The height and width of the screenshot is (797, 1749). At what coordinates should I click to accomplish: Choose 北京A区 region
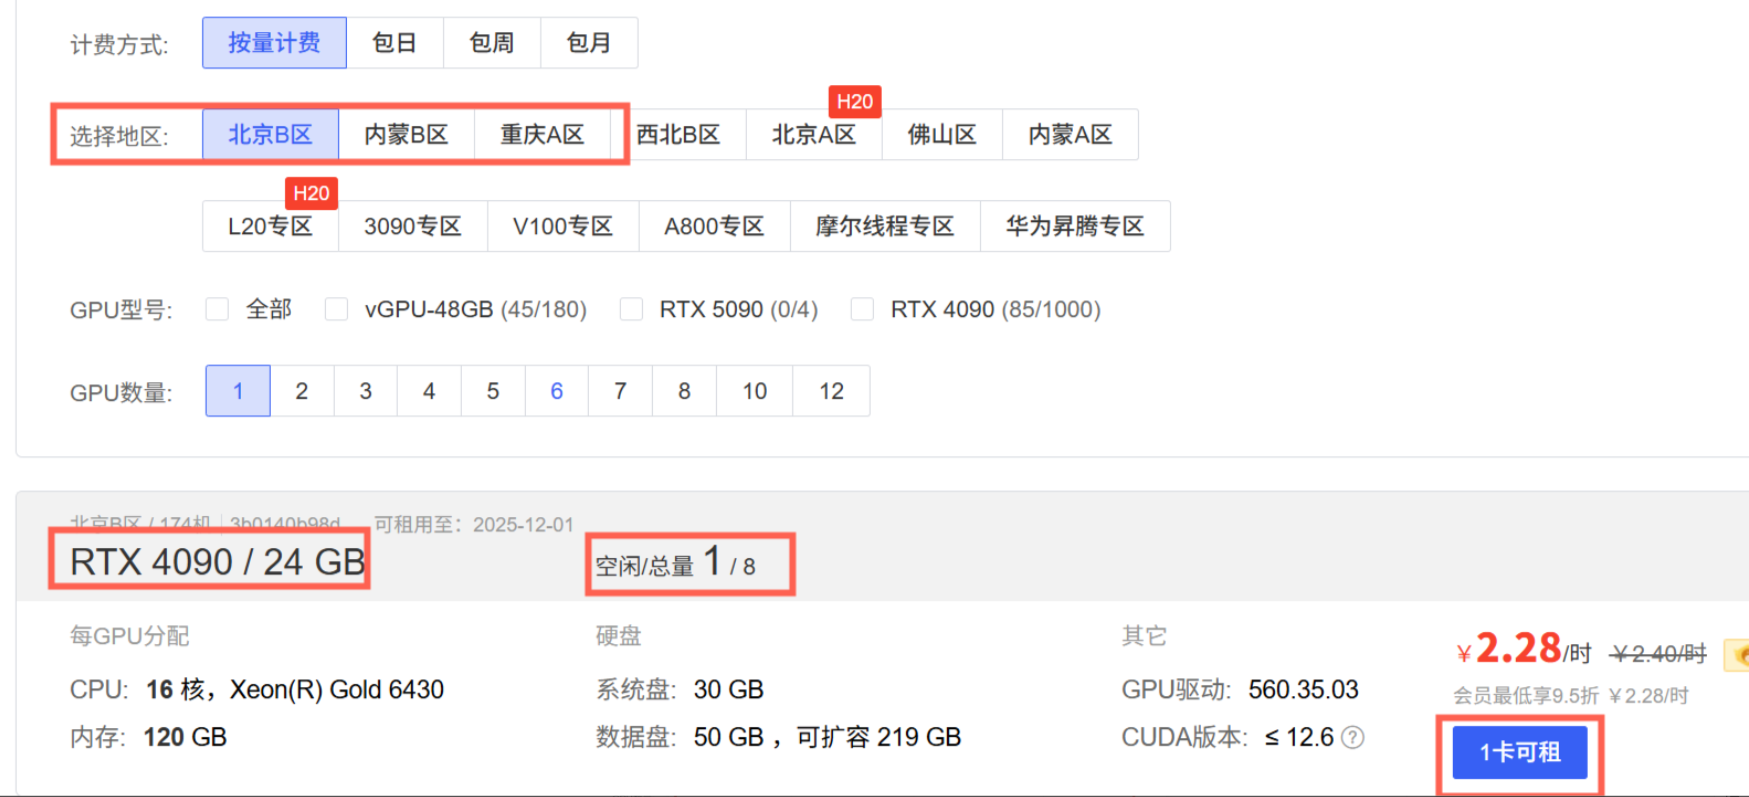pyautogui.click(x=814, y=134)
